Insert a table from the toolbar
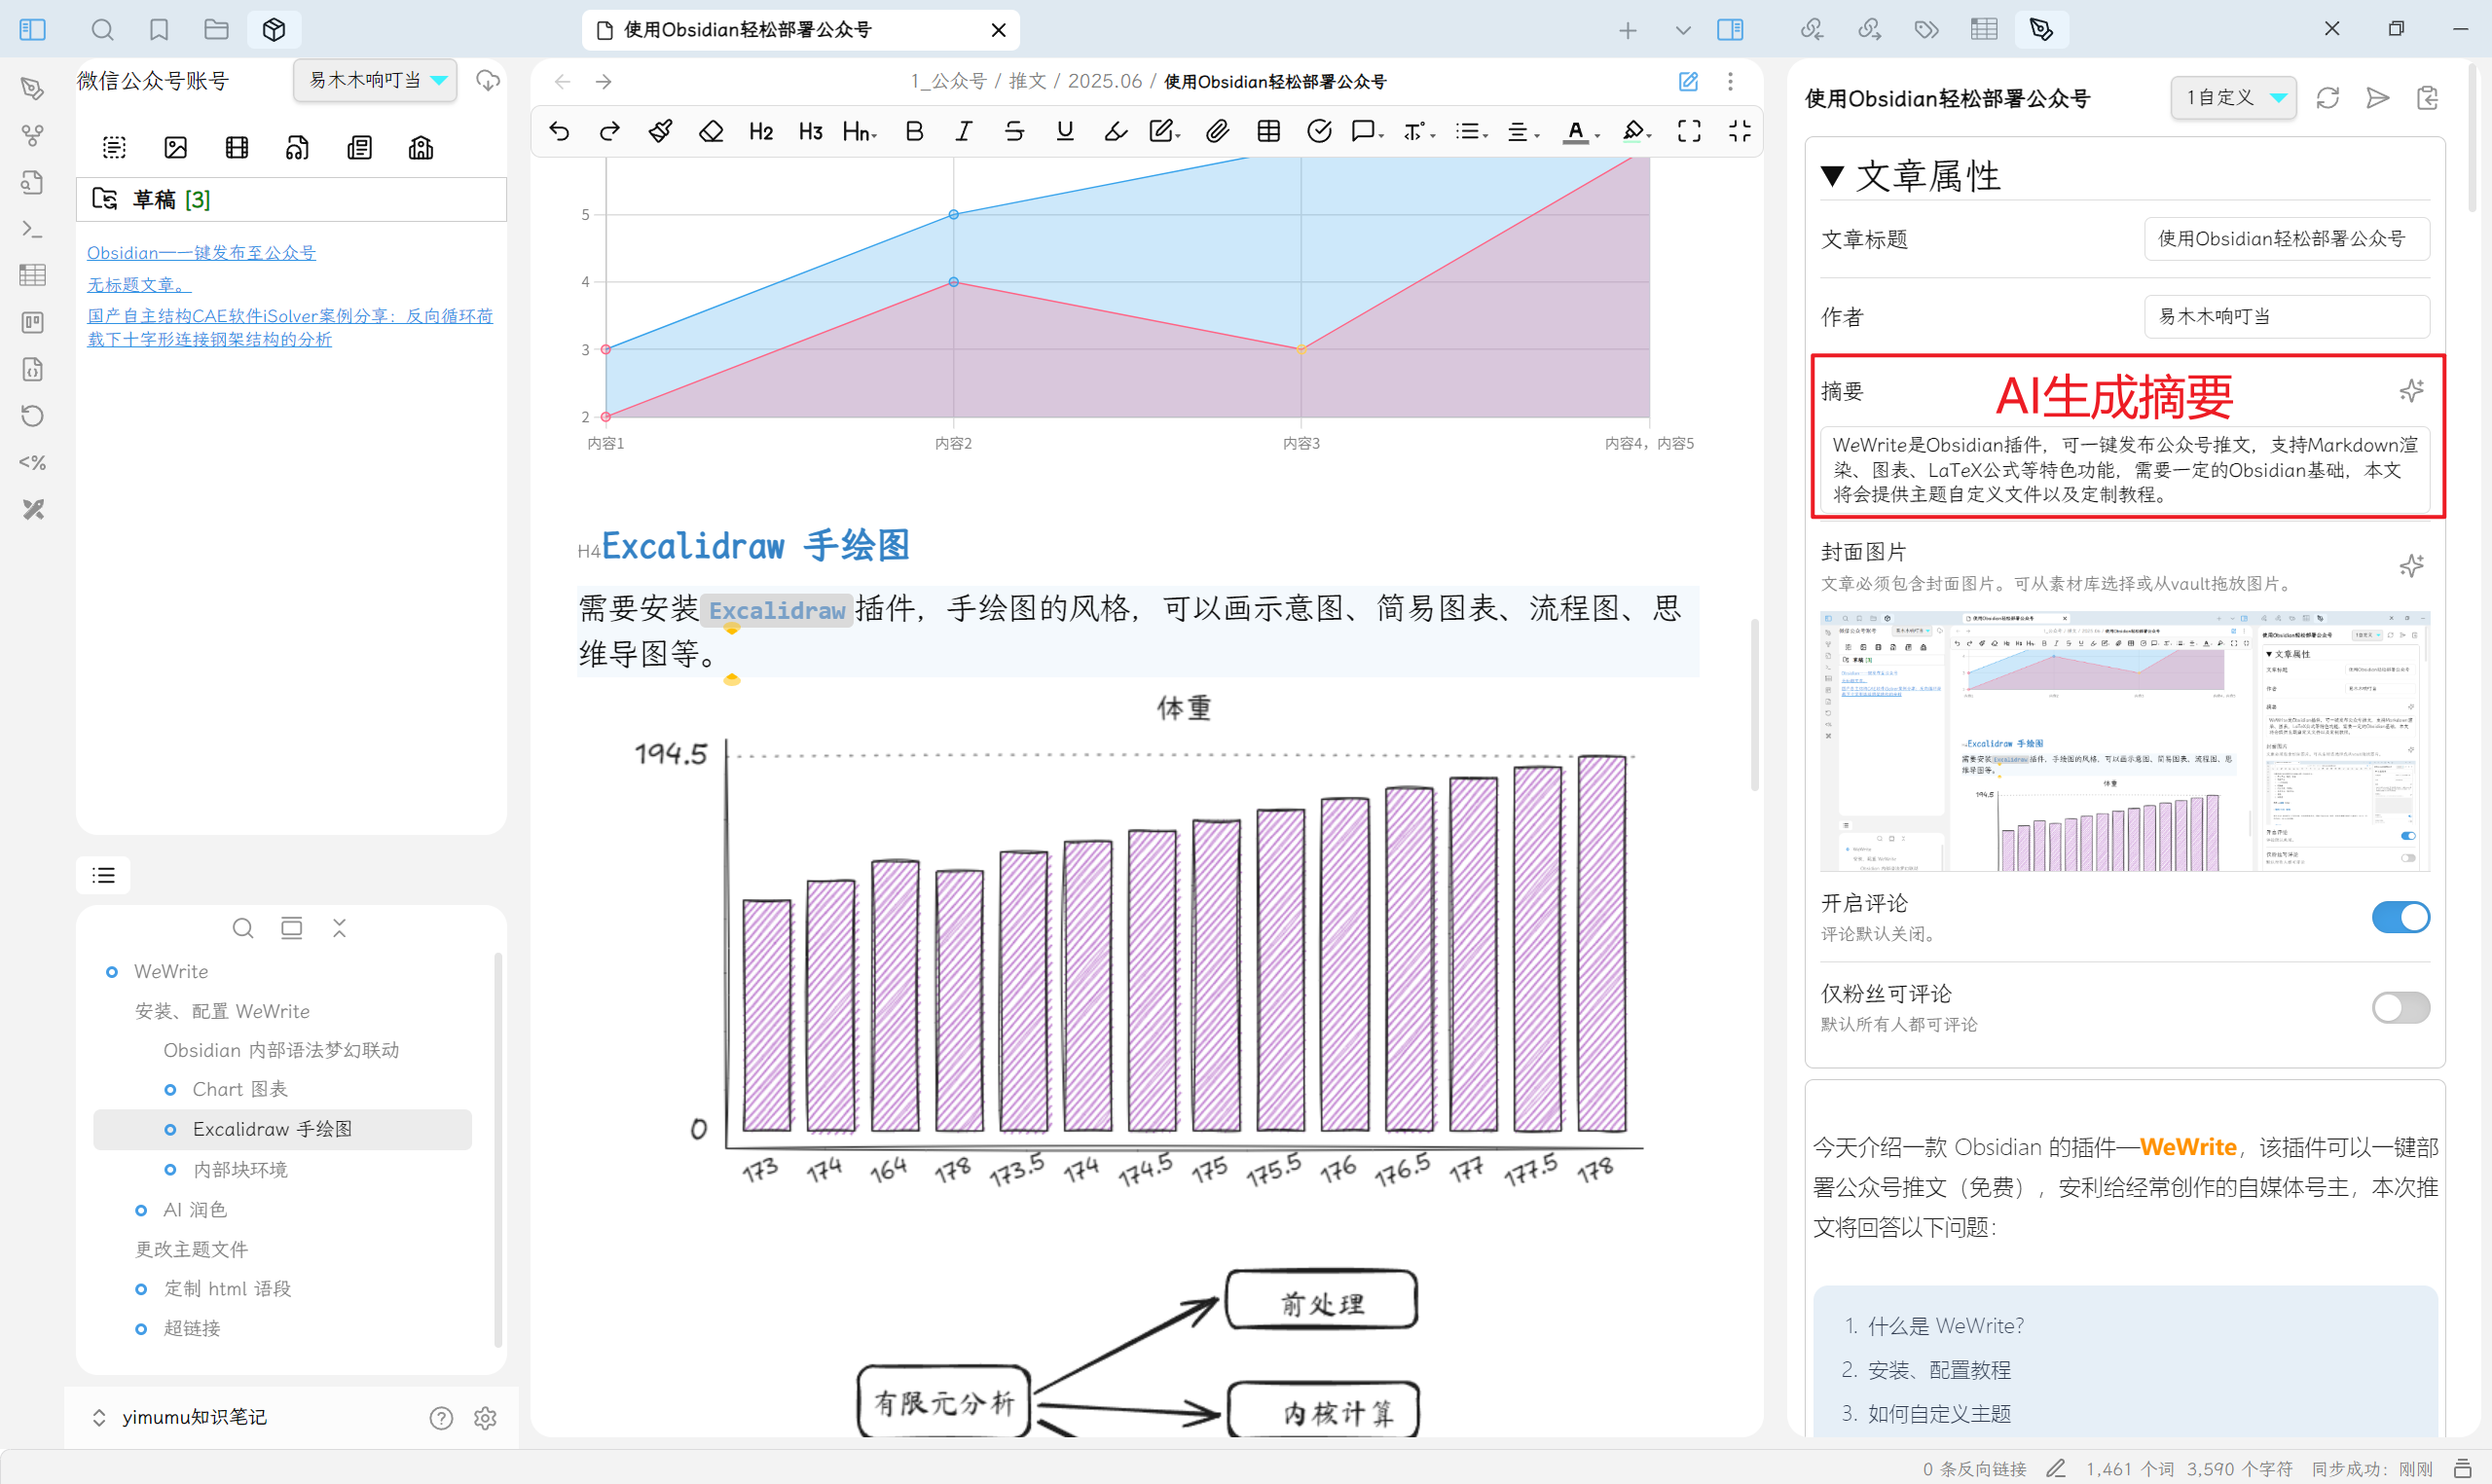 (1268, 131)
